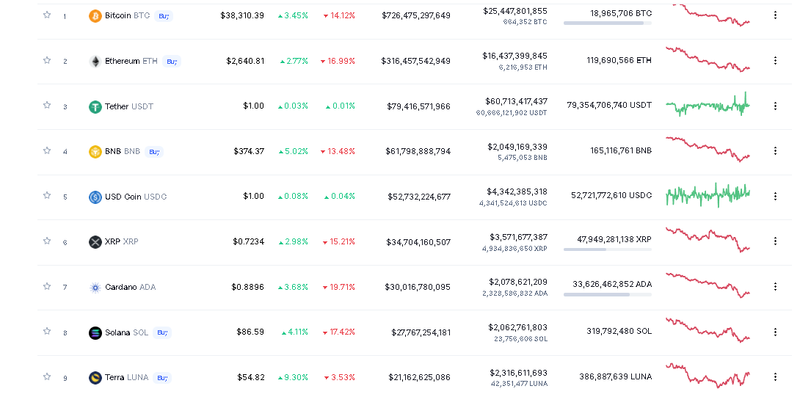Click the Bitcoin orange logo icon
The height and width of the screenshot is (394, 800).
tap(95, 16)
